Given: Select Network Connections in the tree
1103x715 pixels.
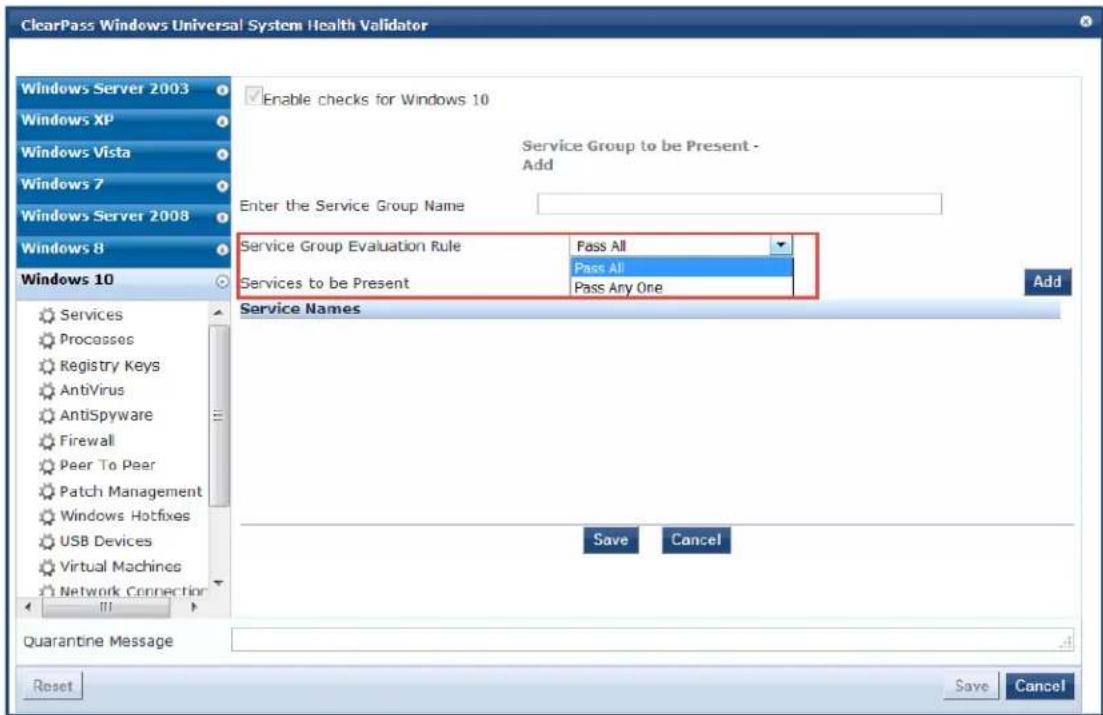Looking at the screenshot, I should 132,590.
